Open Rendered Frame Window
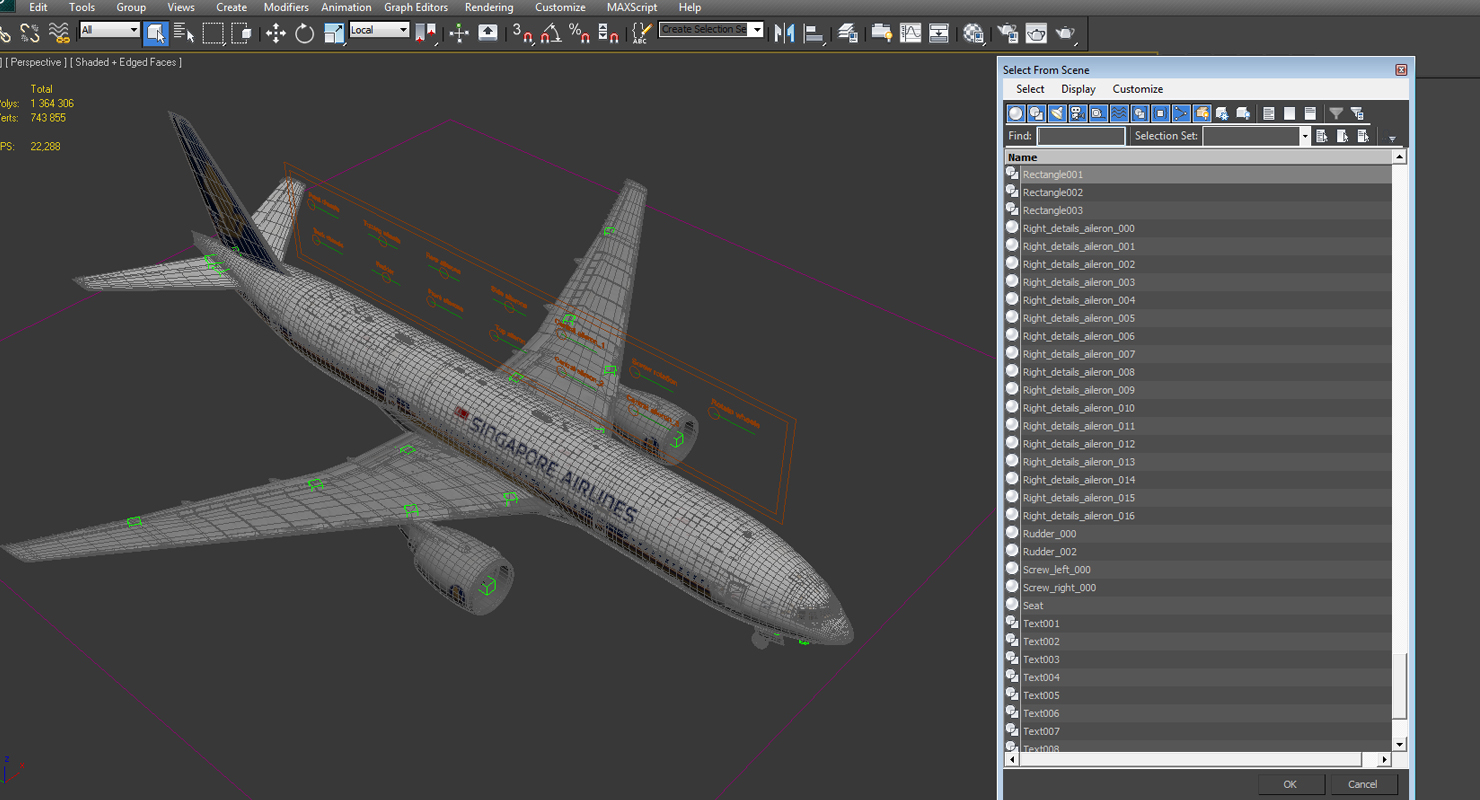 tap(1037, 33)
